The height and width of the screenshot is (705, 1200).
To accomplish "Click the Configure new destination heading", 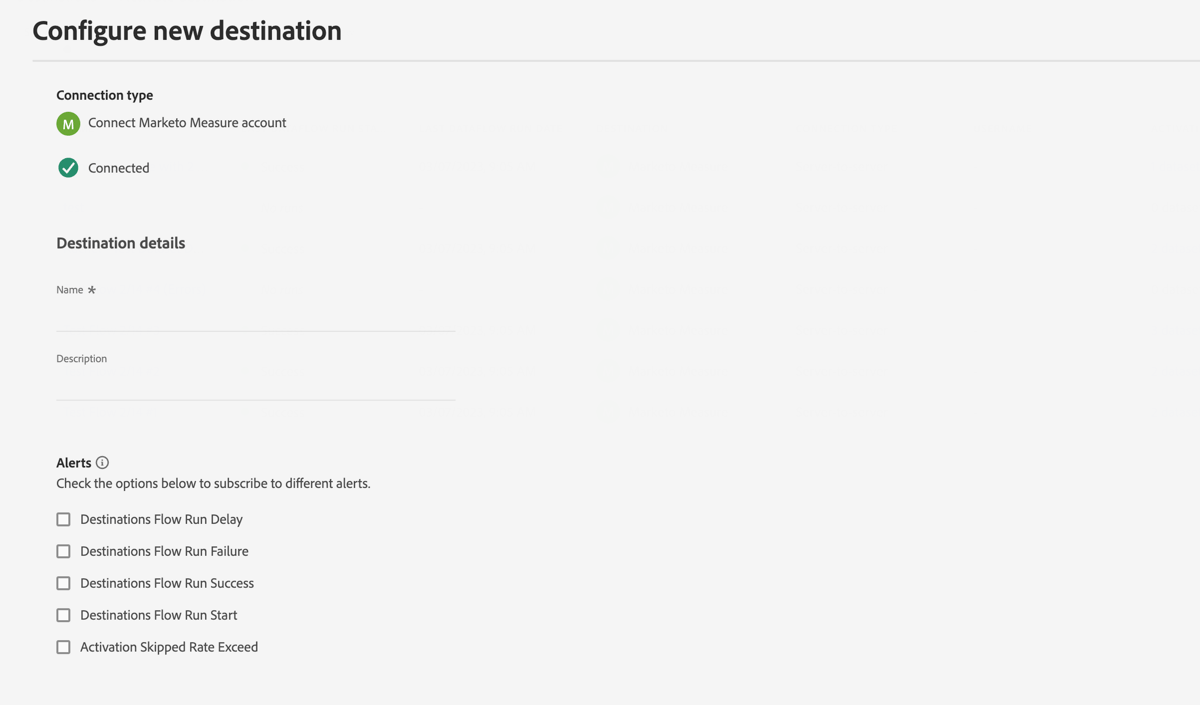I will pos(187,31).
